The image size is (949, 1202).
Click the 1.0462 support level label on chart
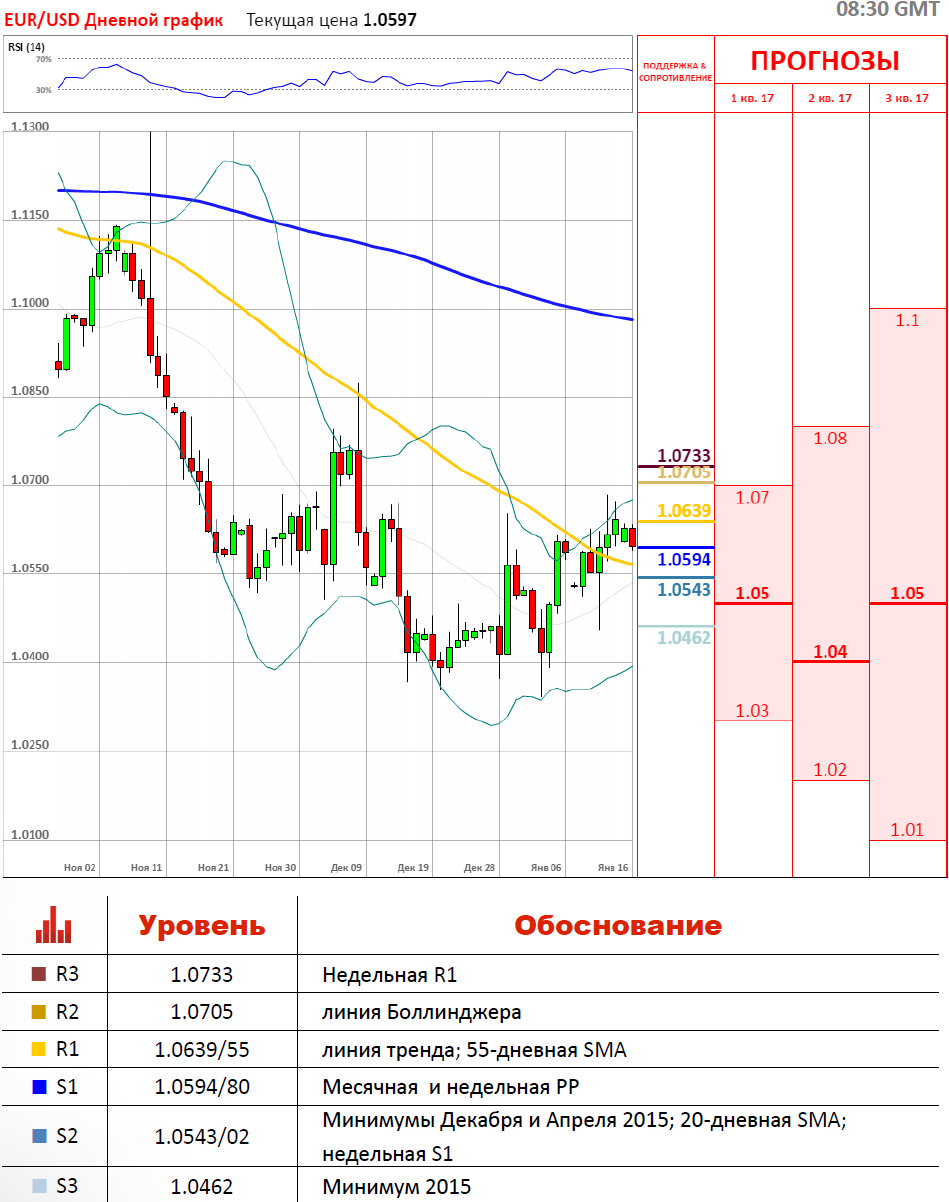tap(684, 637)
